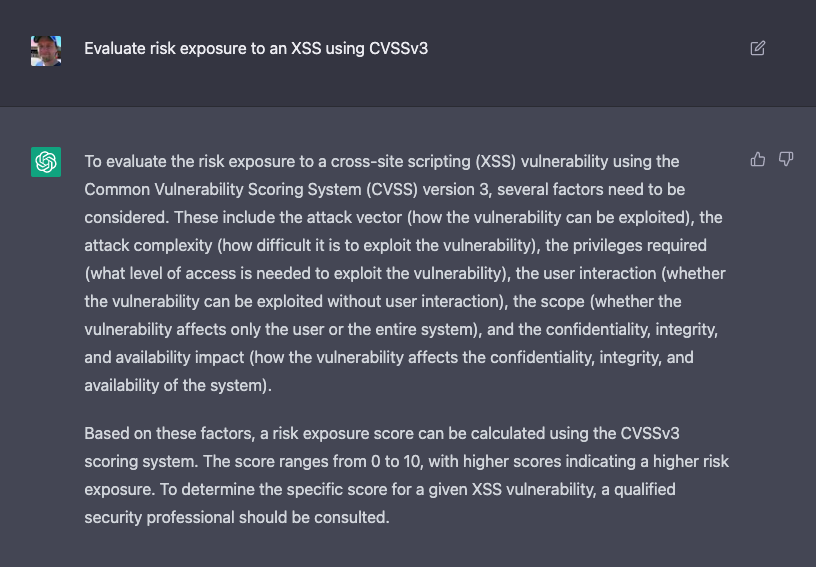Click the ChatGPT logo avatar

coord(46,162)
